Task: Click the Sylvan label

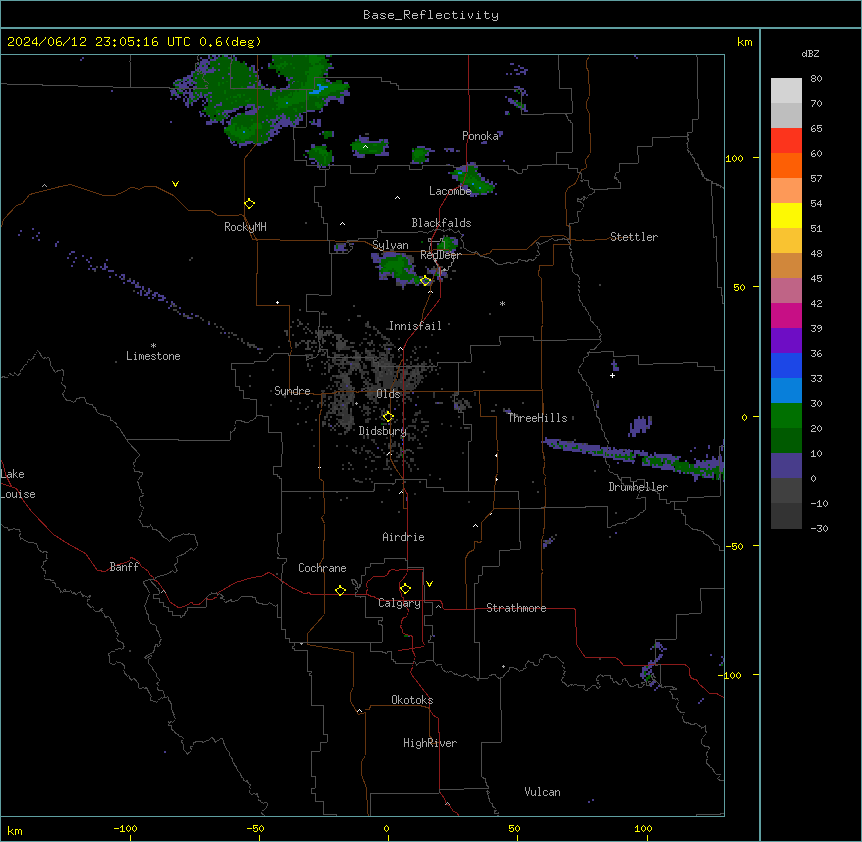Action: [390, 245]
